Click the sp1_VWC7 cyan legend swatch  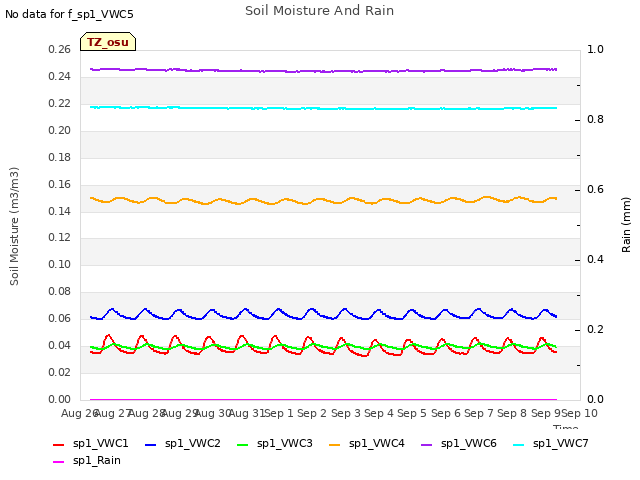pyautogui.click(x=518, y=444)
